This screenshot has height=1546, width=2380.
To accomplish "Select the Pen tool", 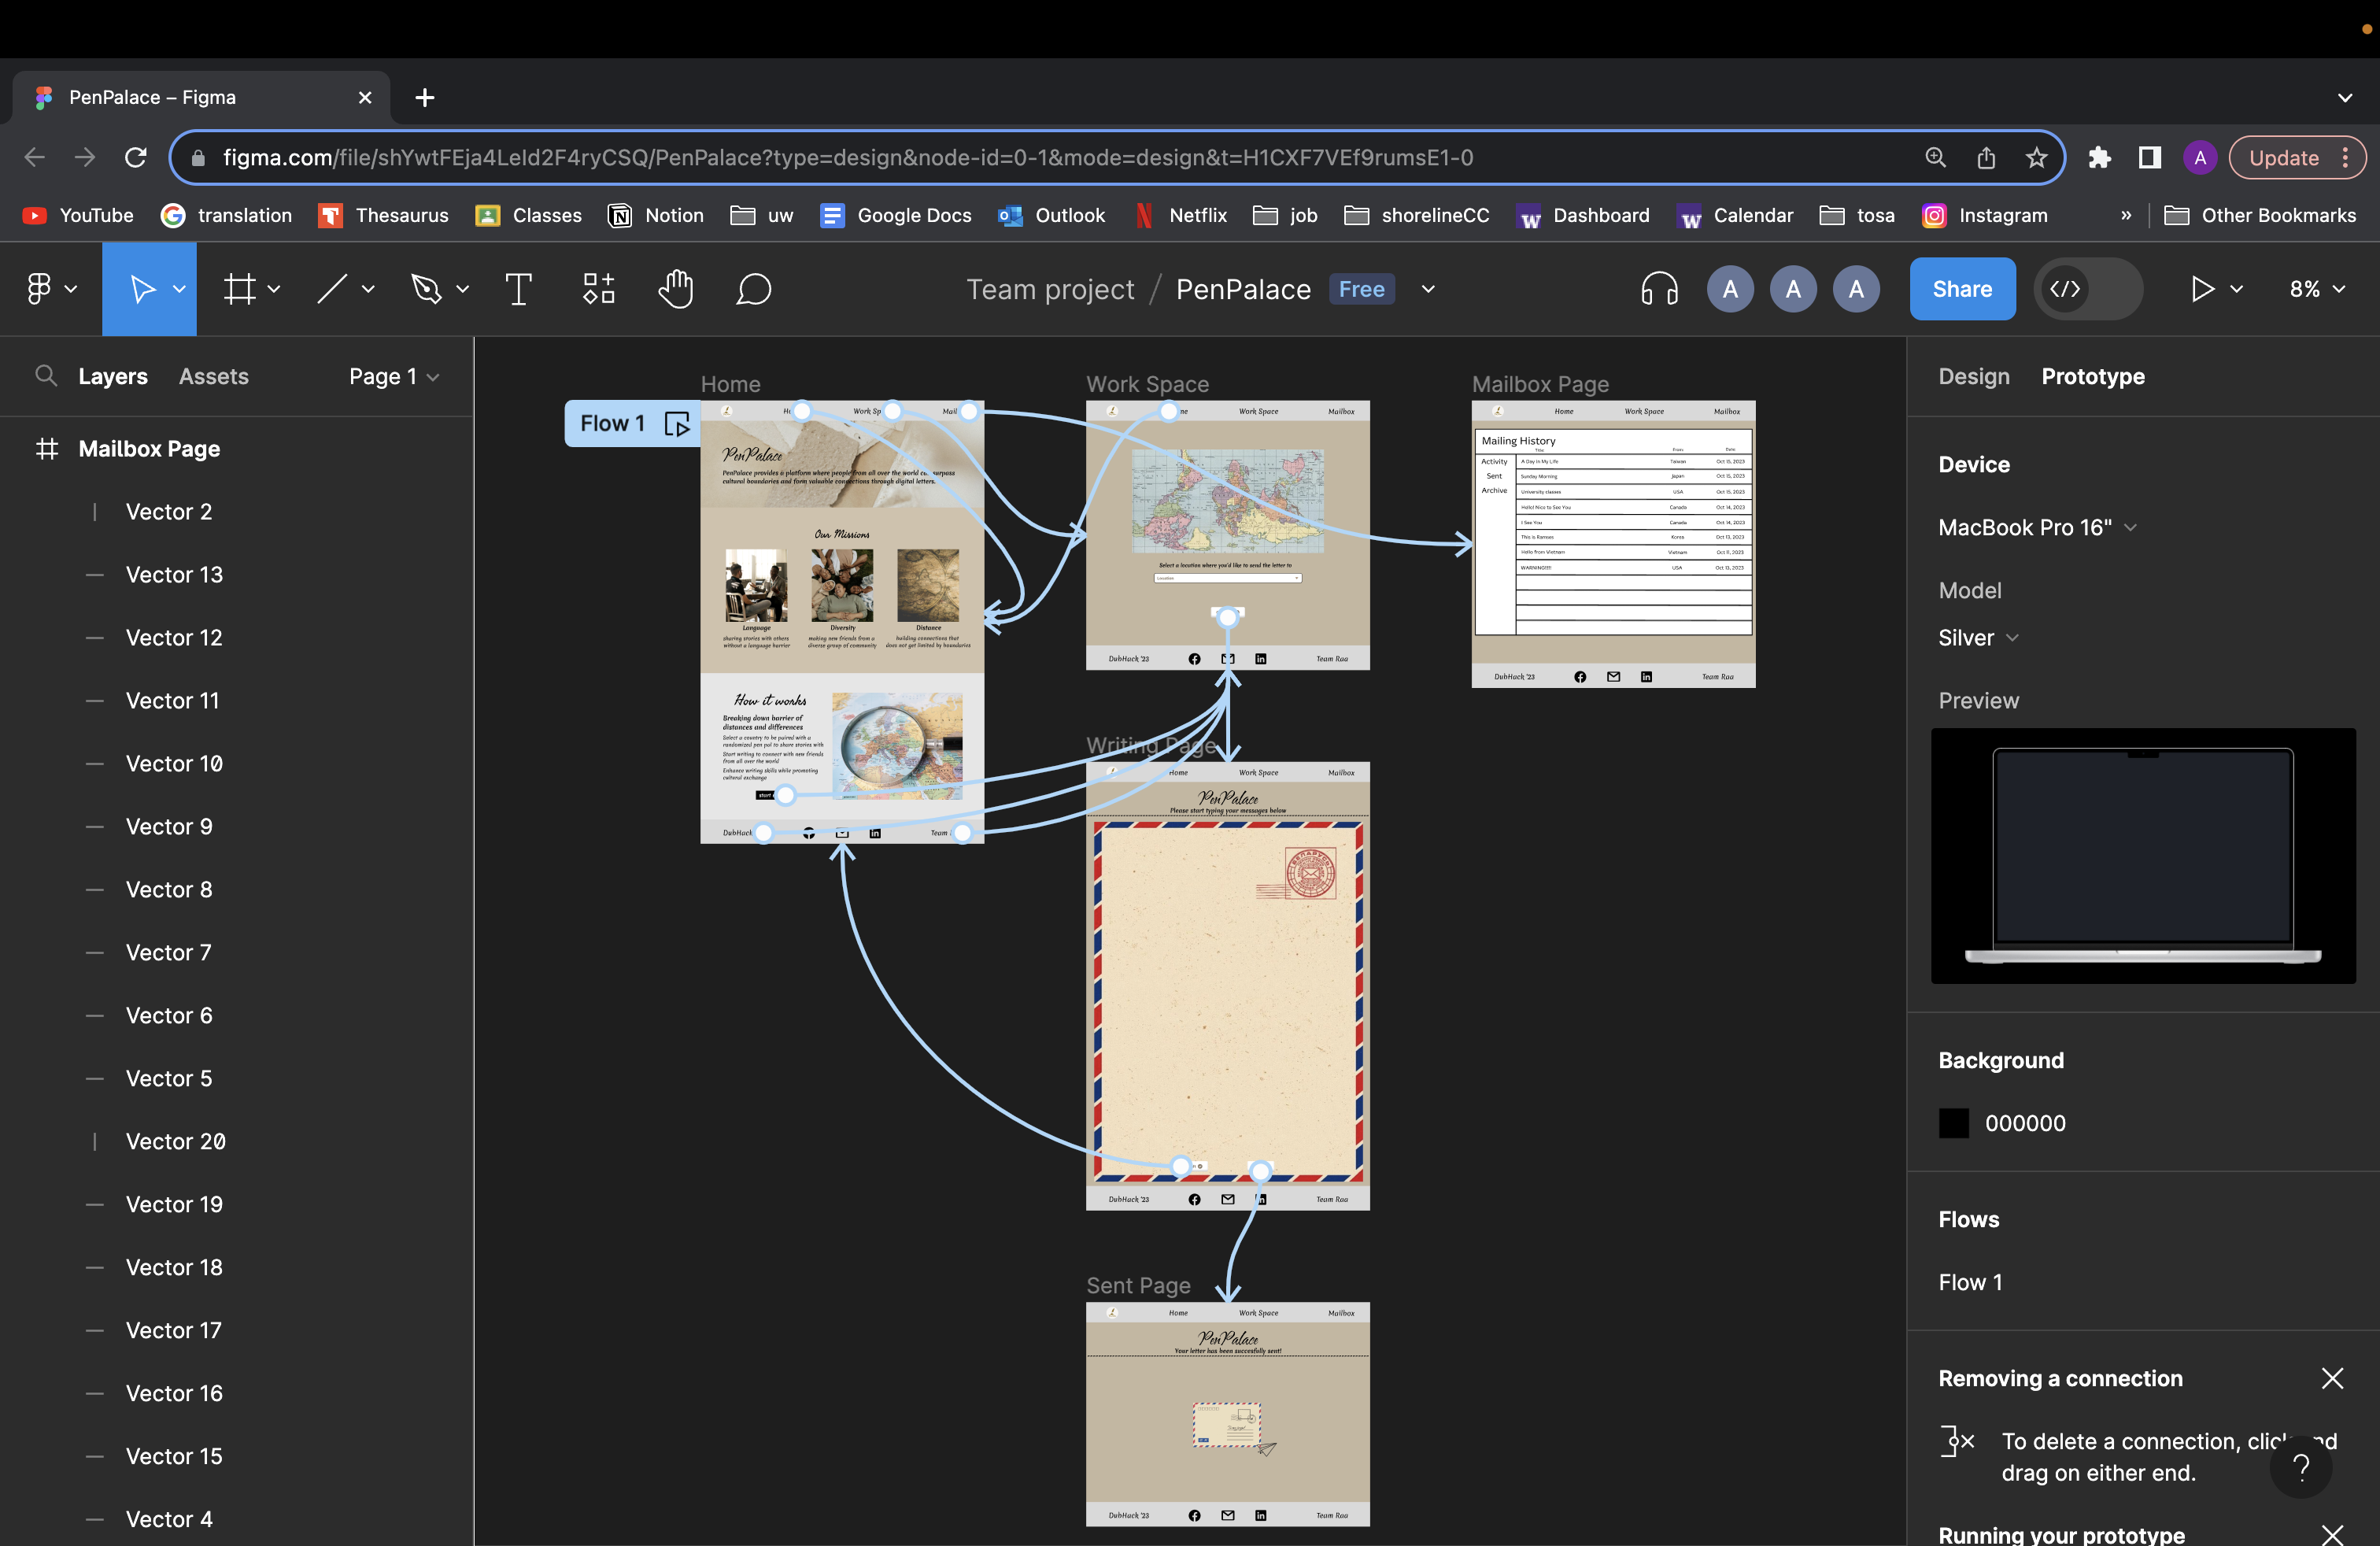I will tap(427, 289).
